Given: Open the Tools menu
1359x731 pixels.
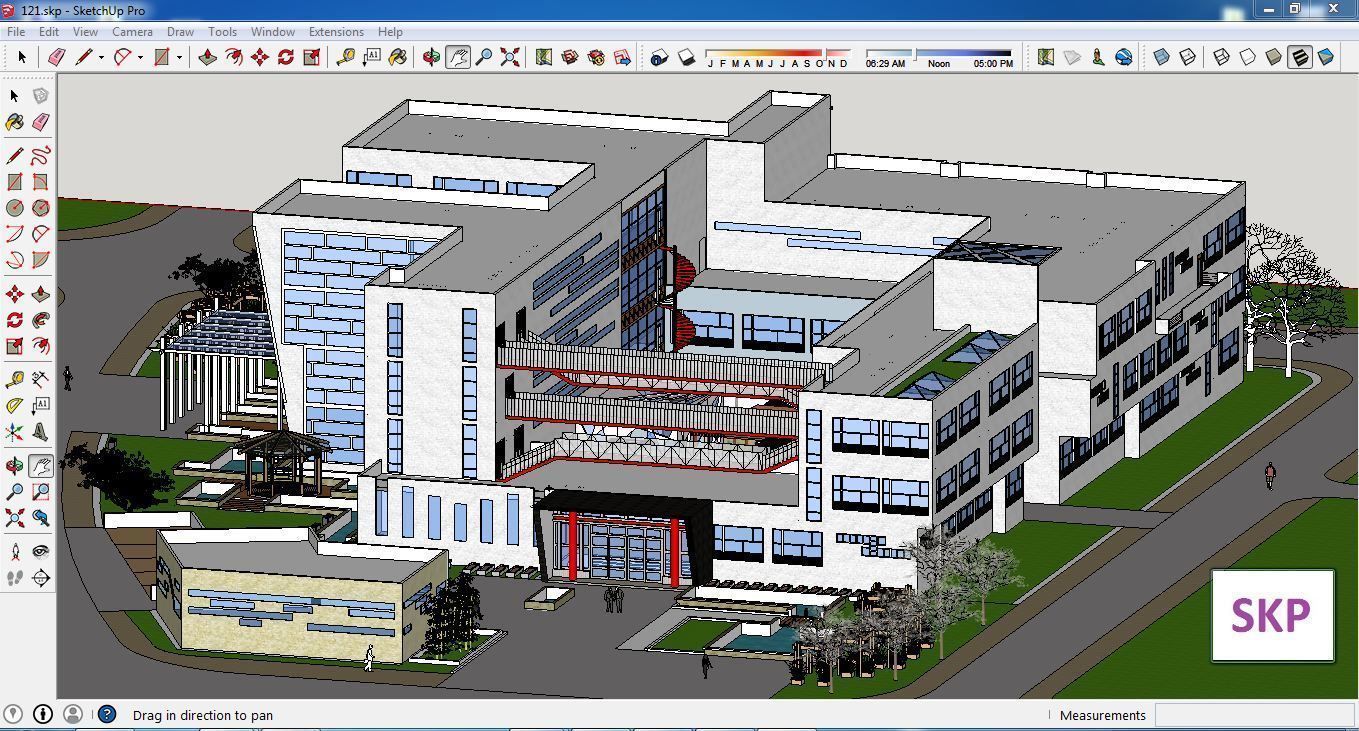Looking at the screenshot, I should coord(222,32).
